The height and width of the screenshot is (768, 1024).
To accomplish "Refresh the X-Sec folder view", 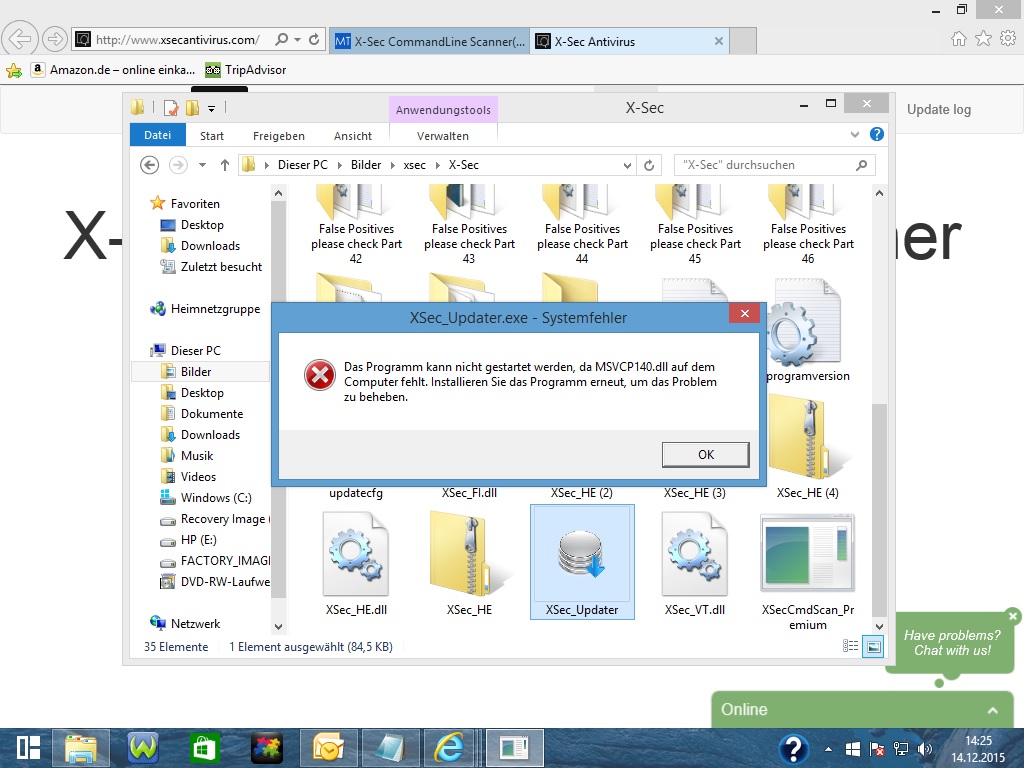I will click(648, 165).
